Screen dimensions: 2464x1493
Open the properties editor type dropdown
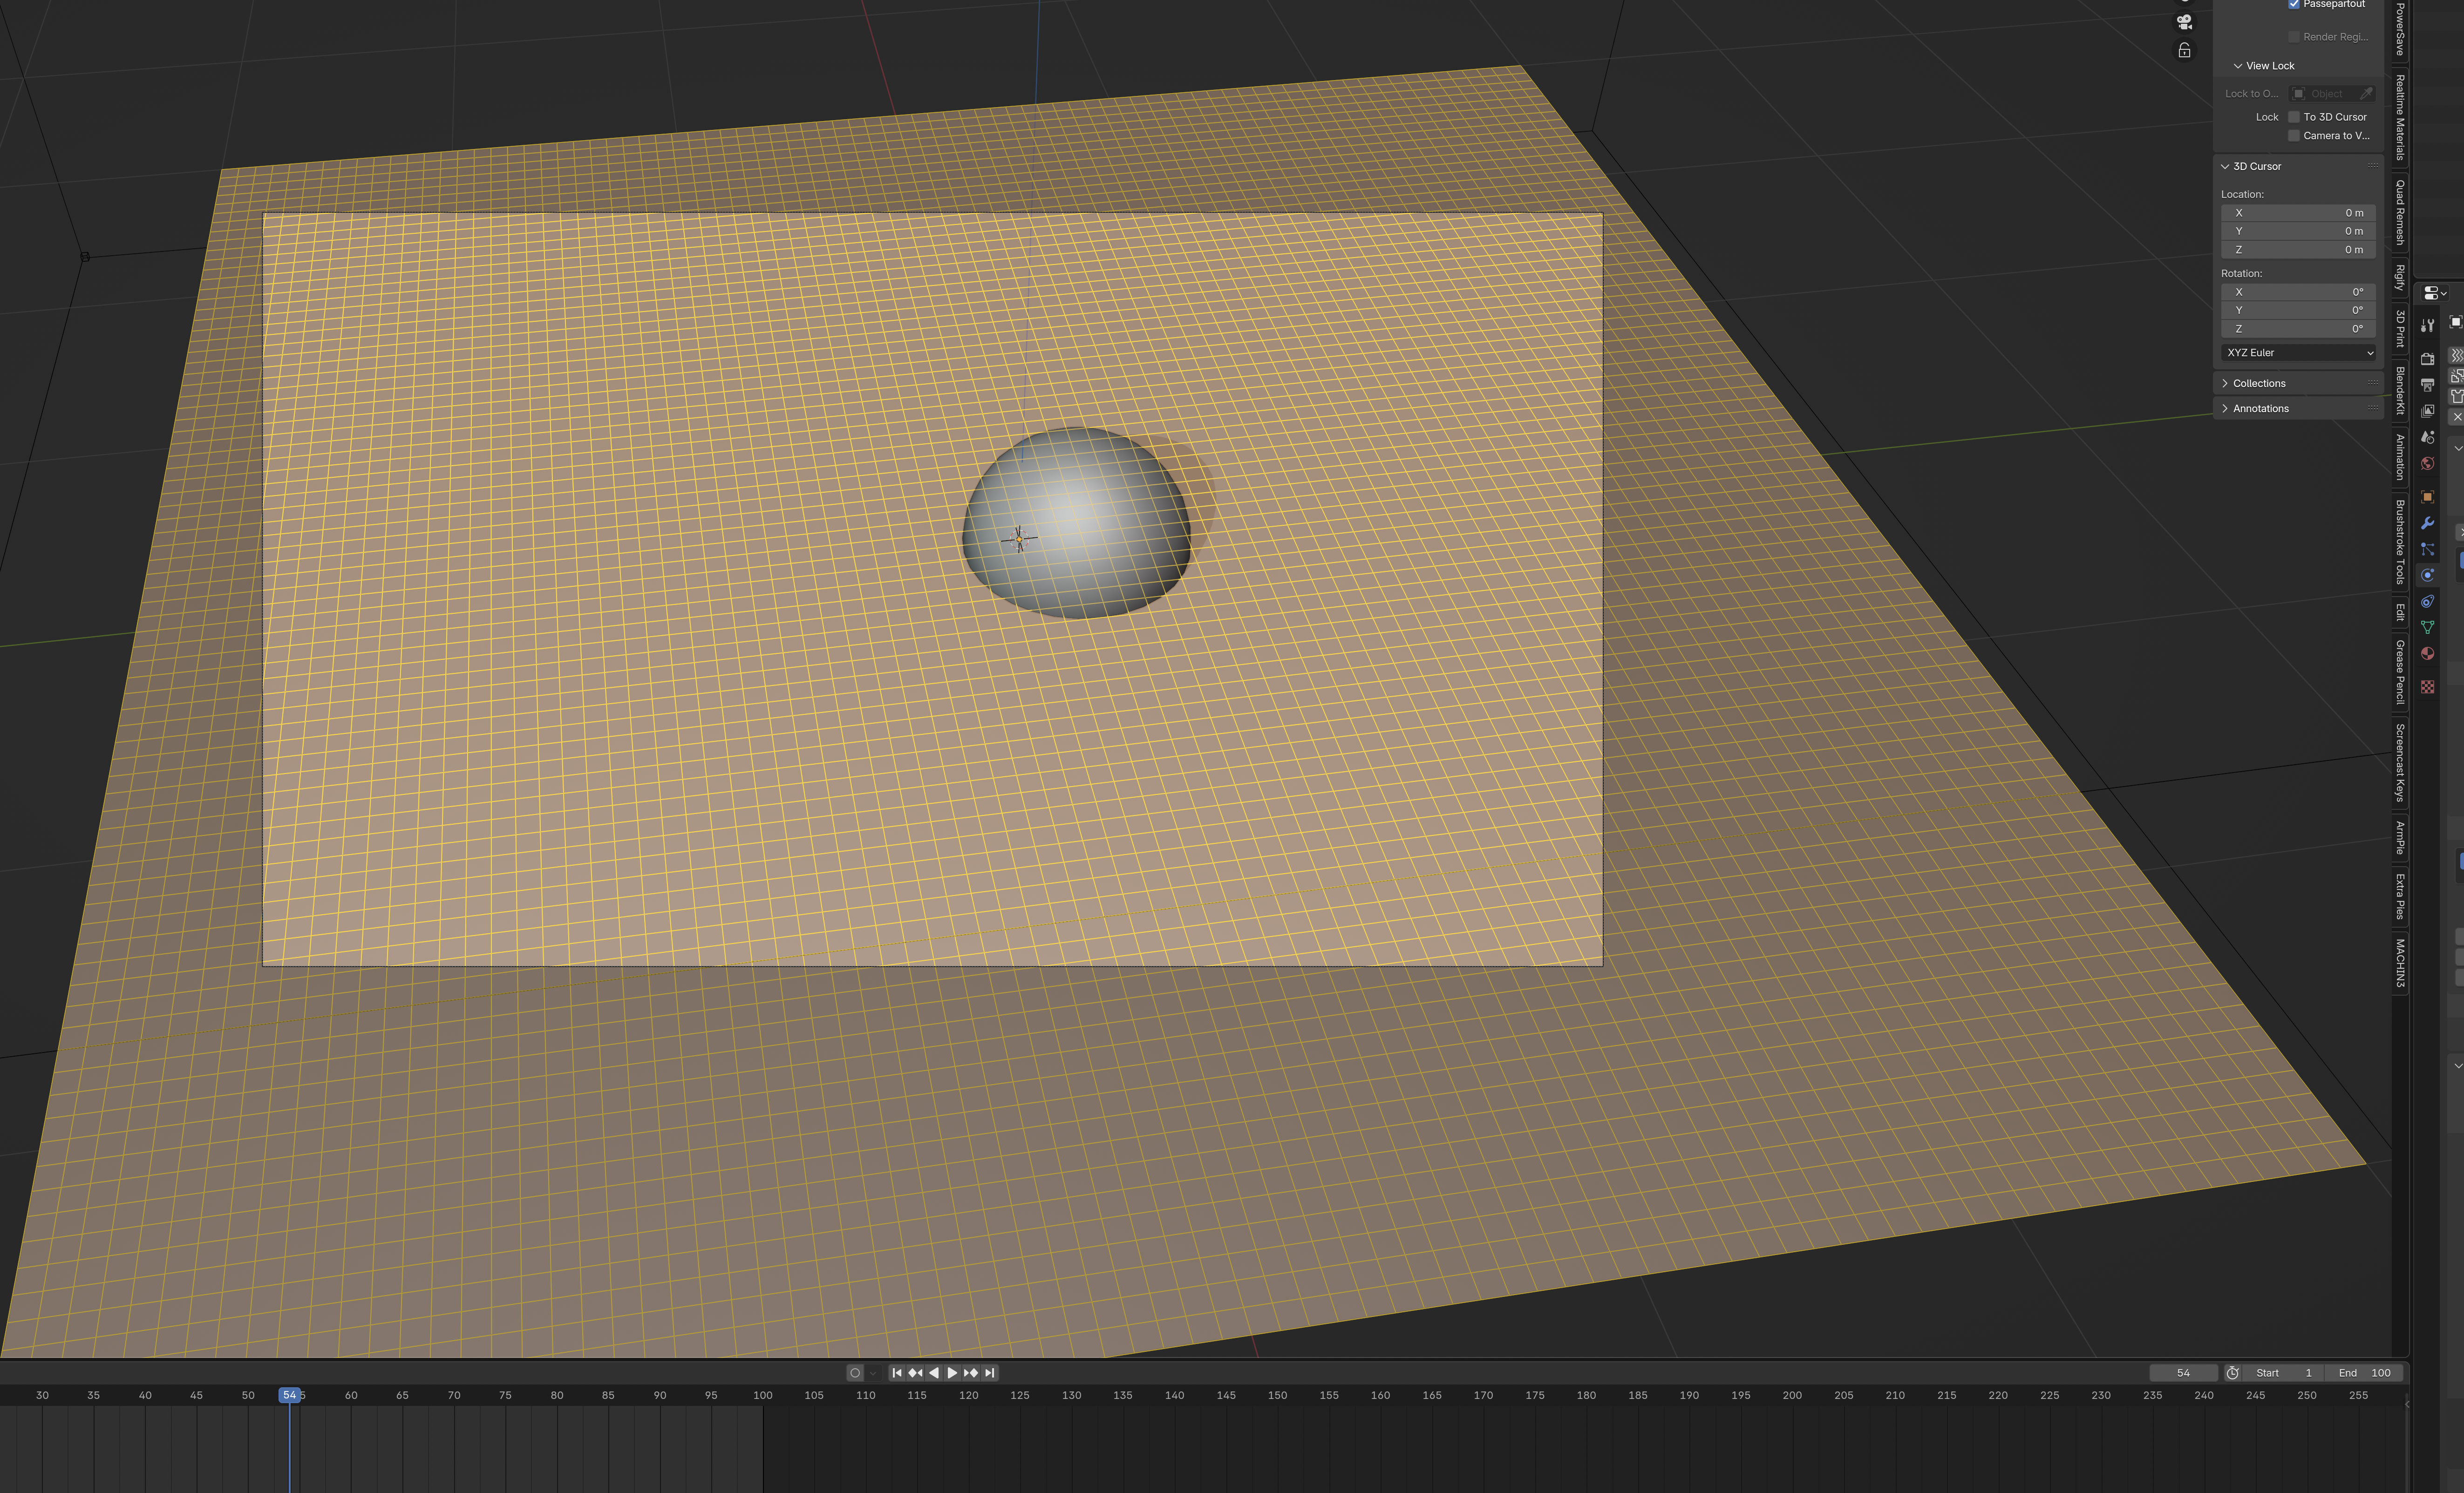coord(2435,293)
